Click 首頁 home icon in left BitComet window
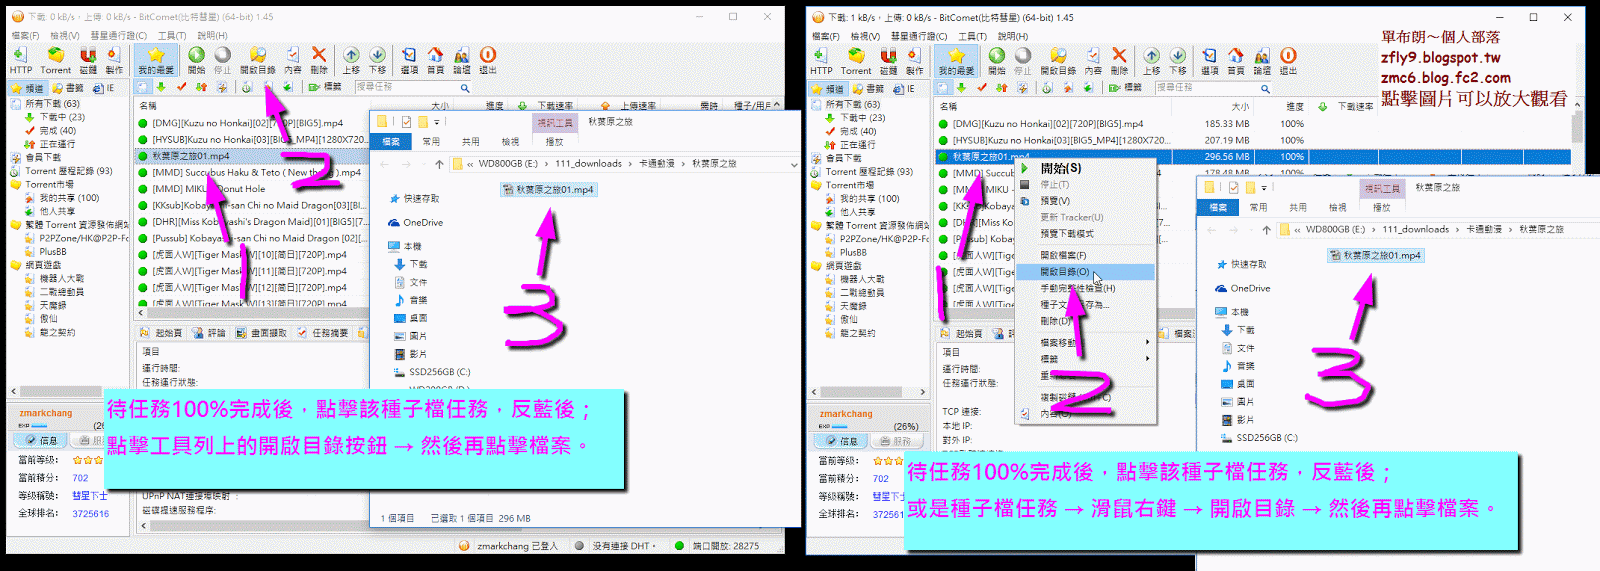Viewport: 1600px width, 571px height. (x=435, y=60)
